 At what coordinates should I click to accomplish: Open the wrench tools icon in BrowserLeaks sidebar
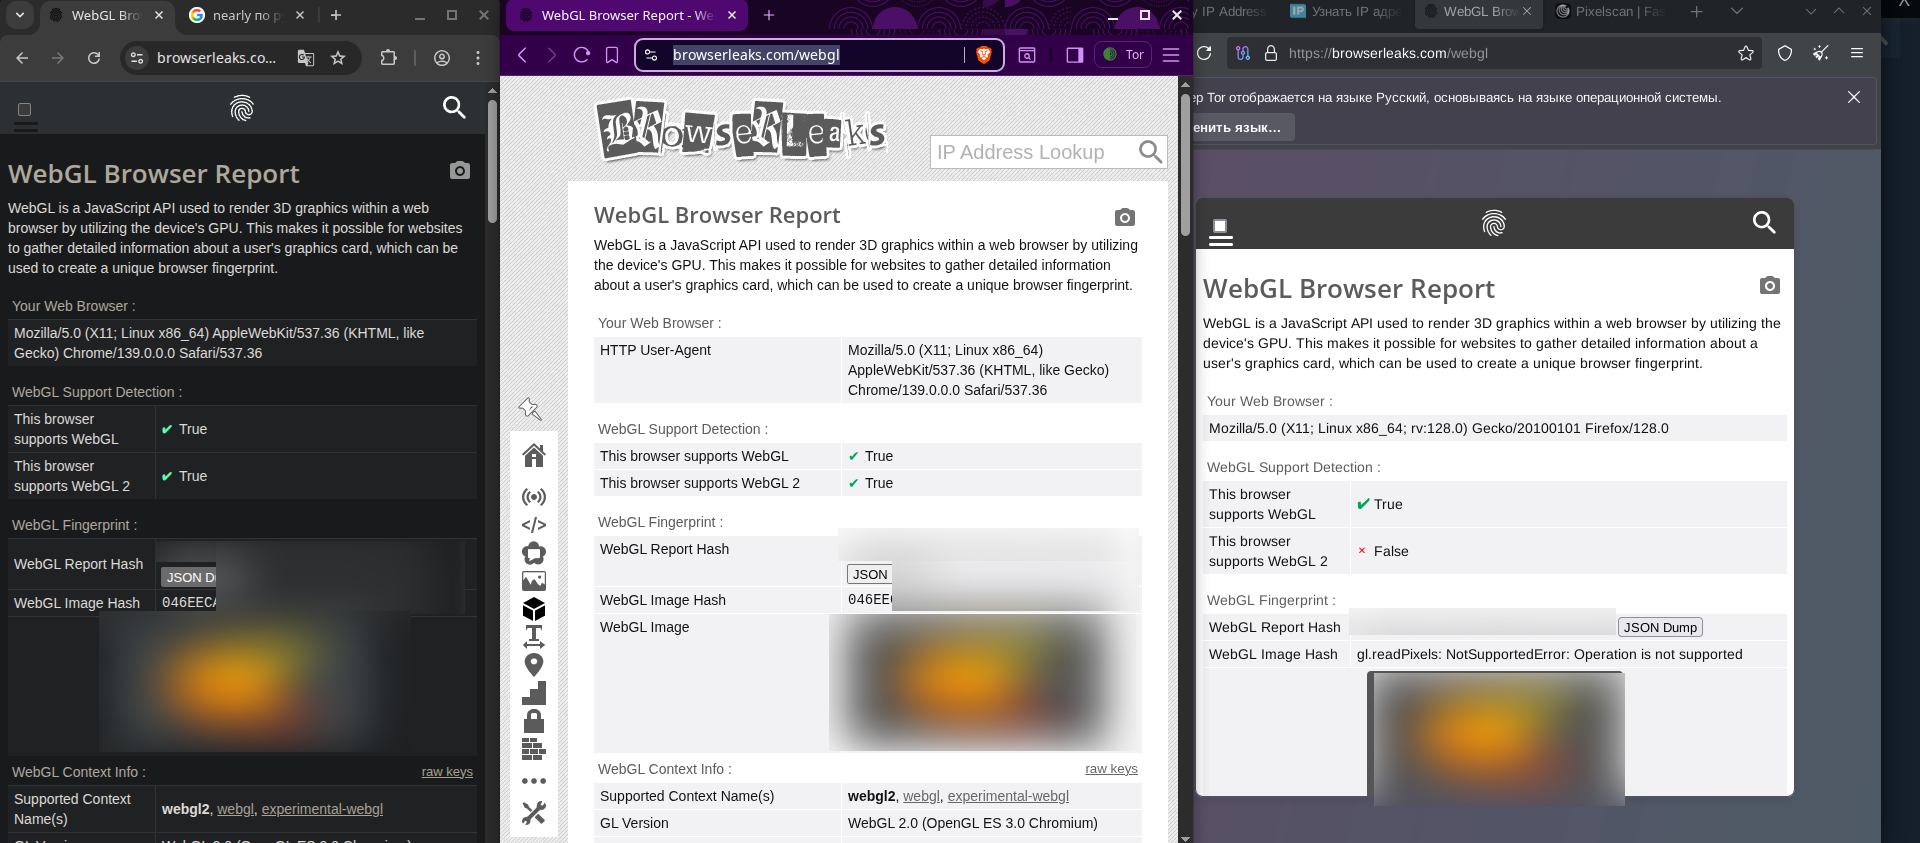(x=534, y=813)
